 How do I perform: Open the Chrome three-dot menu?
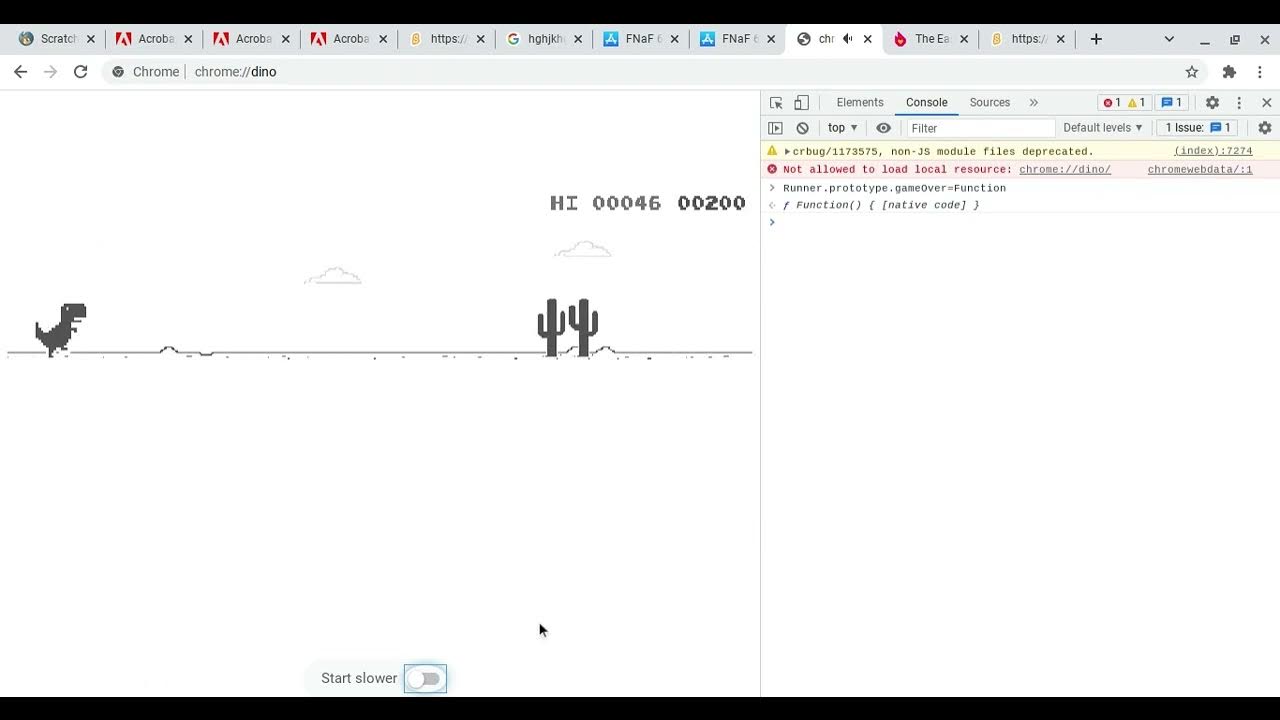pos(1260,72)
